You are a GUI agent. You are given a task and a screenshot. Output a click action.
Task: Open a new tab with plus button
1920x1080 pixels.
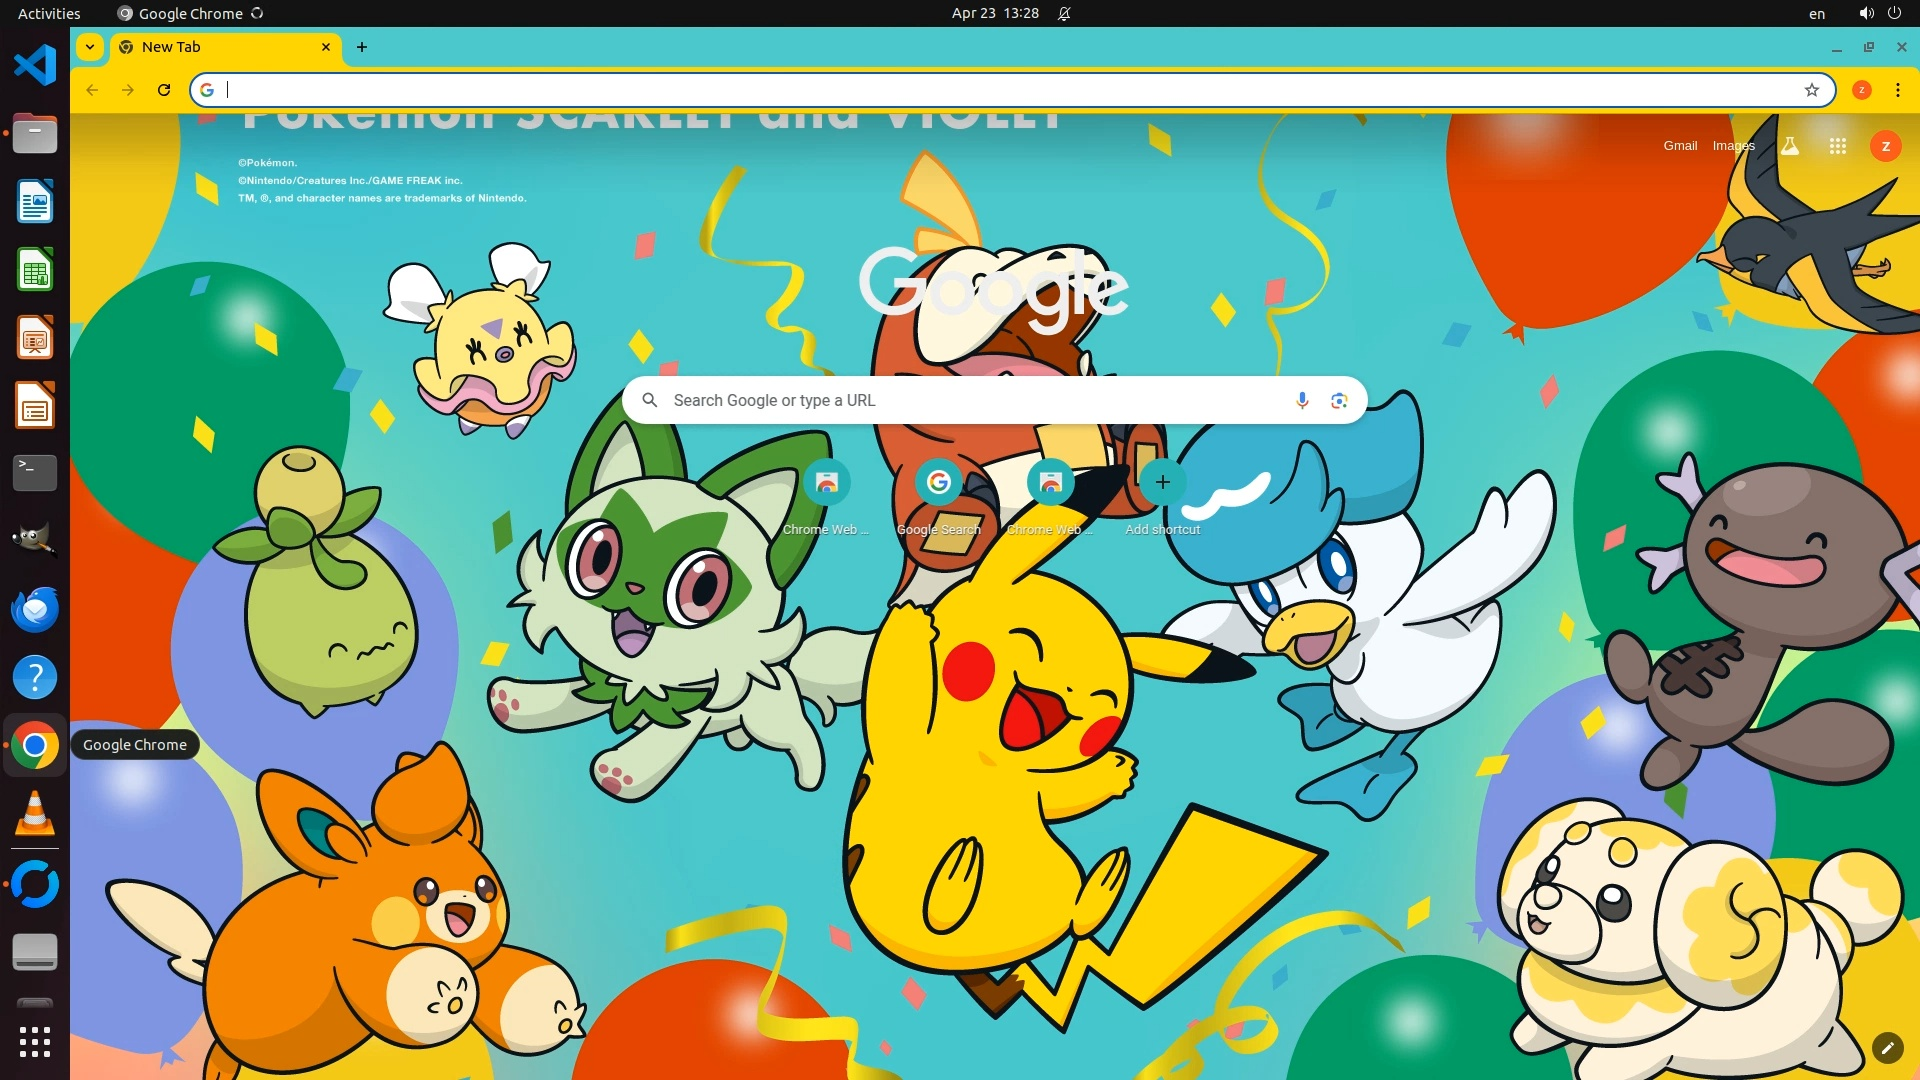[362, 47]
